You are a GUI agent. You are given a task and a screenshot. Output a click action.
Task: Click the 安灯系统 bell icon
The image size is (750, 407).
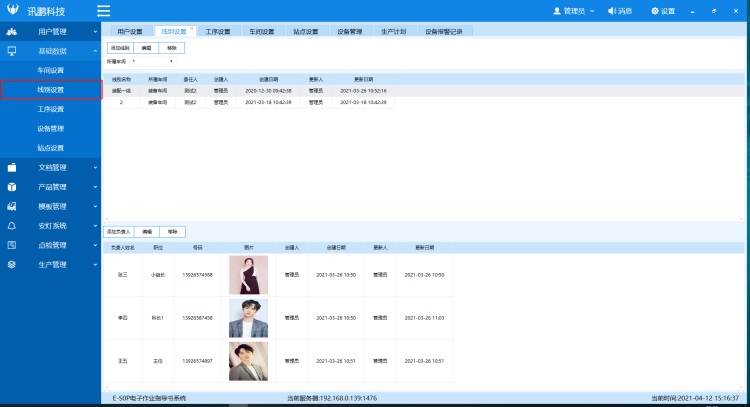pos(12,226)
